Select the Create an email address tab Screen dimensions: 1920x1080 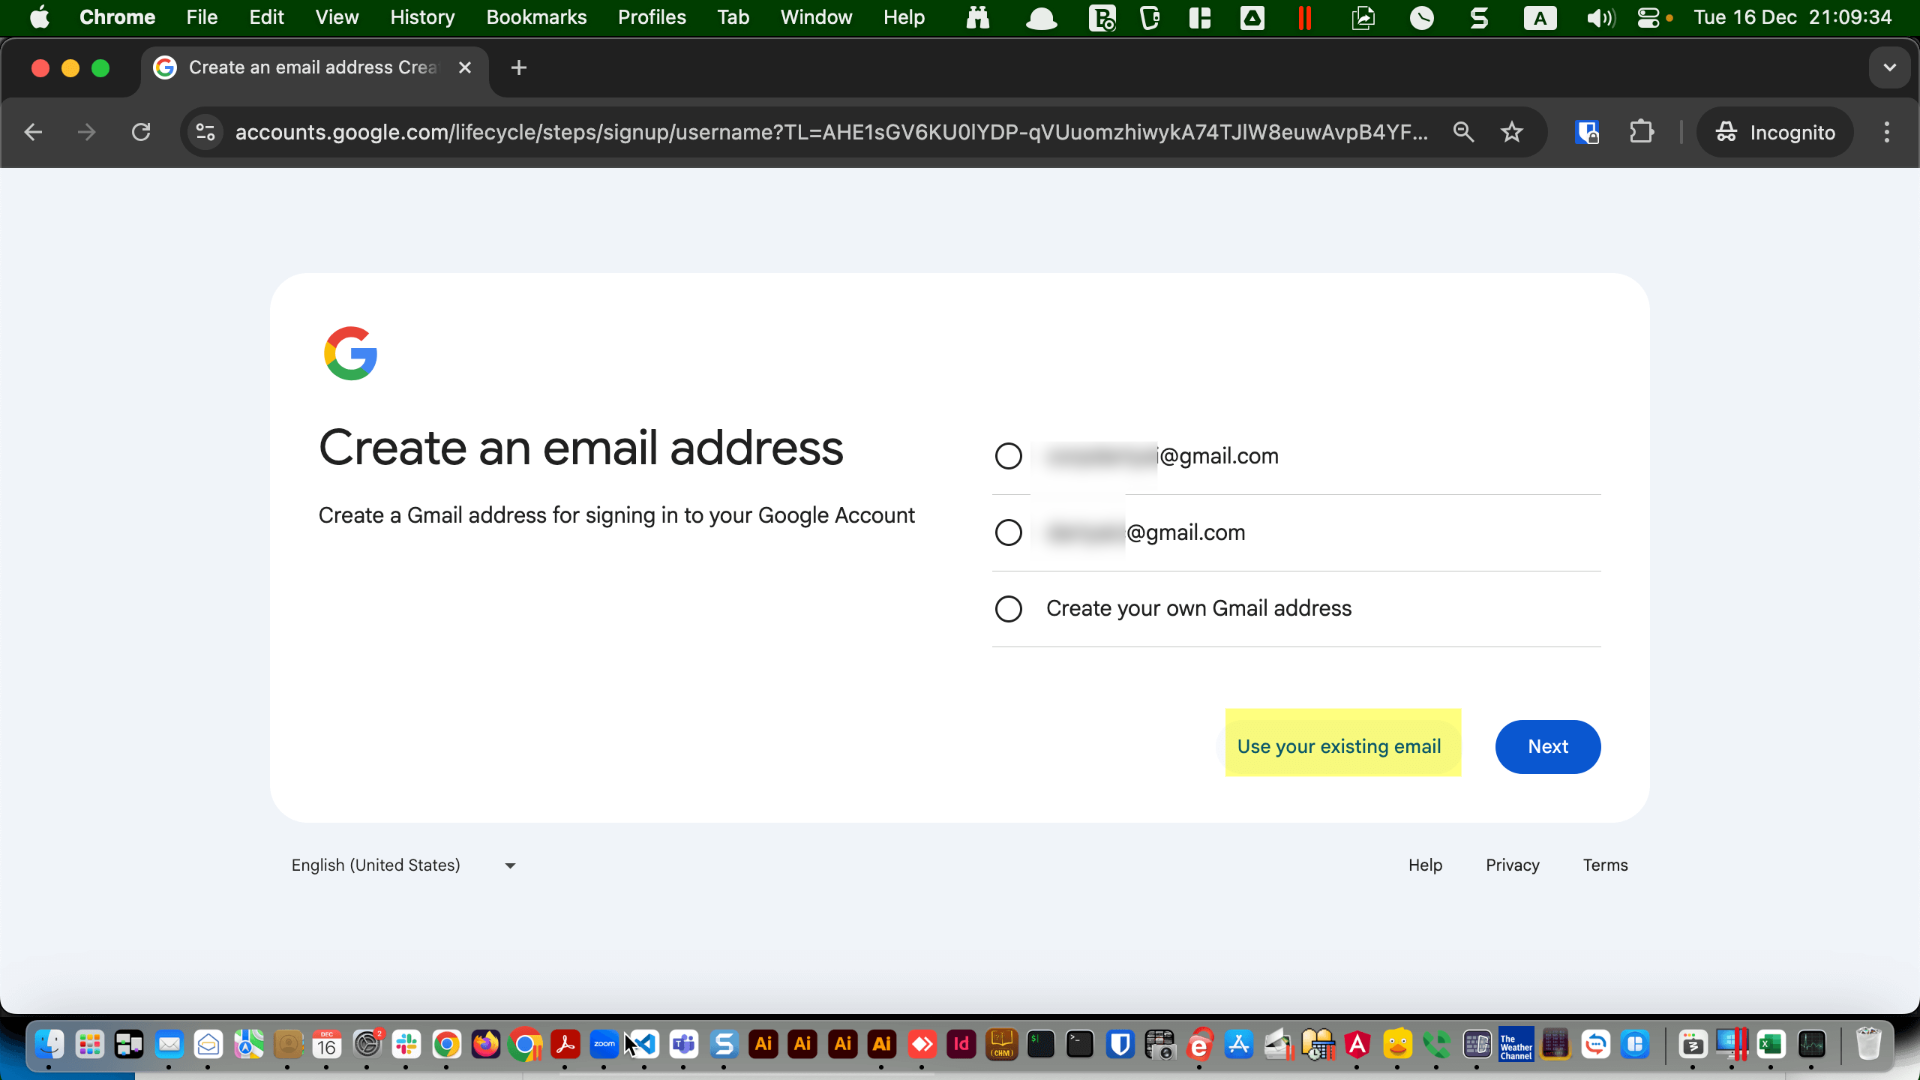pyautogui.click(x=300, y=67)
